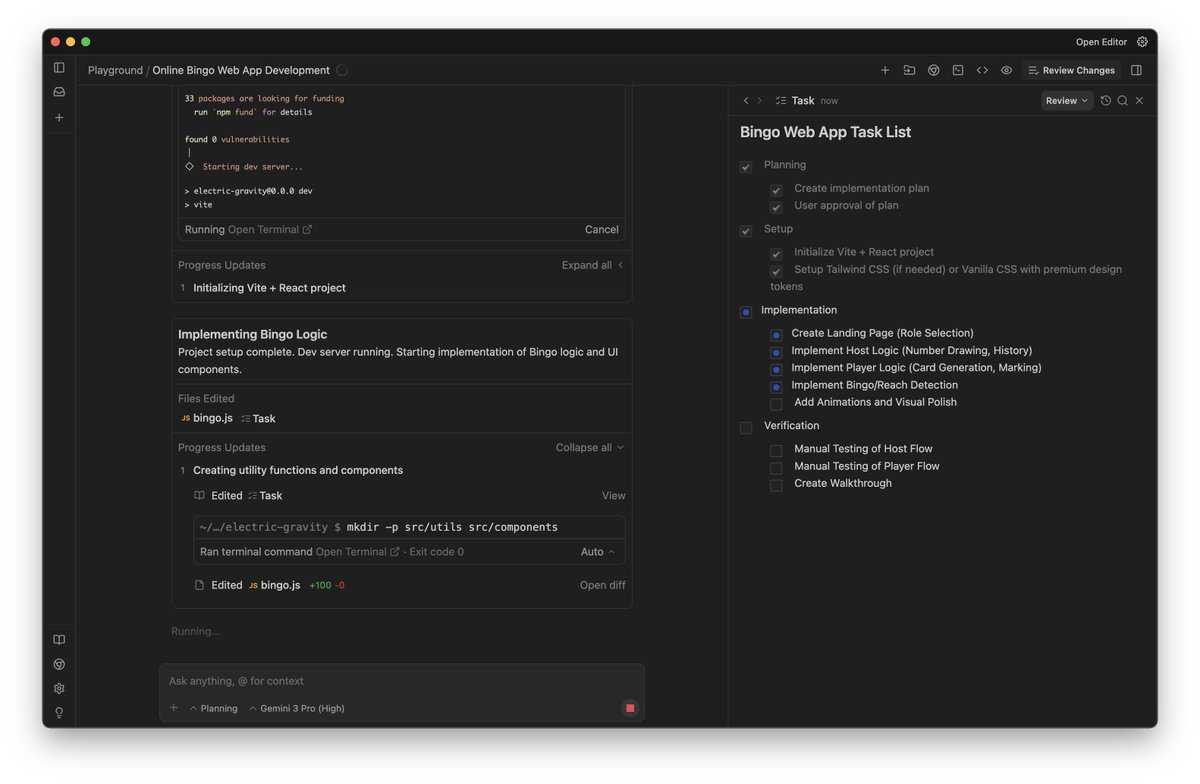Click the history icon next to Review dropdown

tap(1105, 100)
